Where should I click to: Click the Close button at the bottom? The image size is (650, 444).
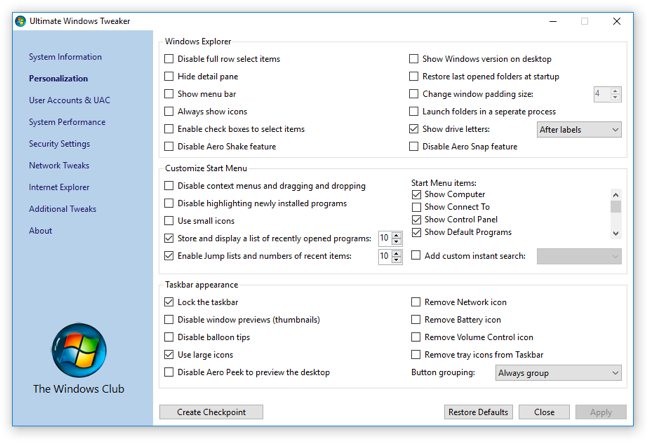pyautogui.click(x=544, y=412)
